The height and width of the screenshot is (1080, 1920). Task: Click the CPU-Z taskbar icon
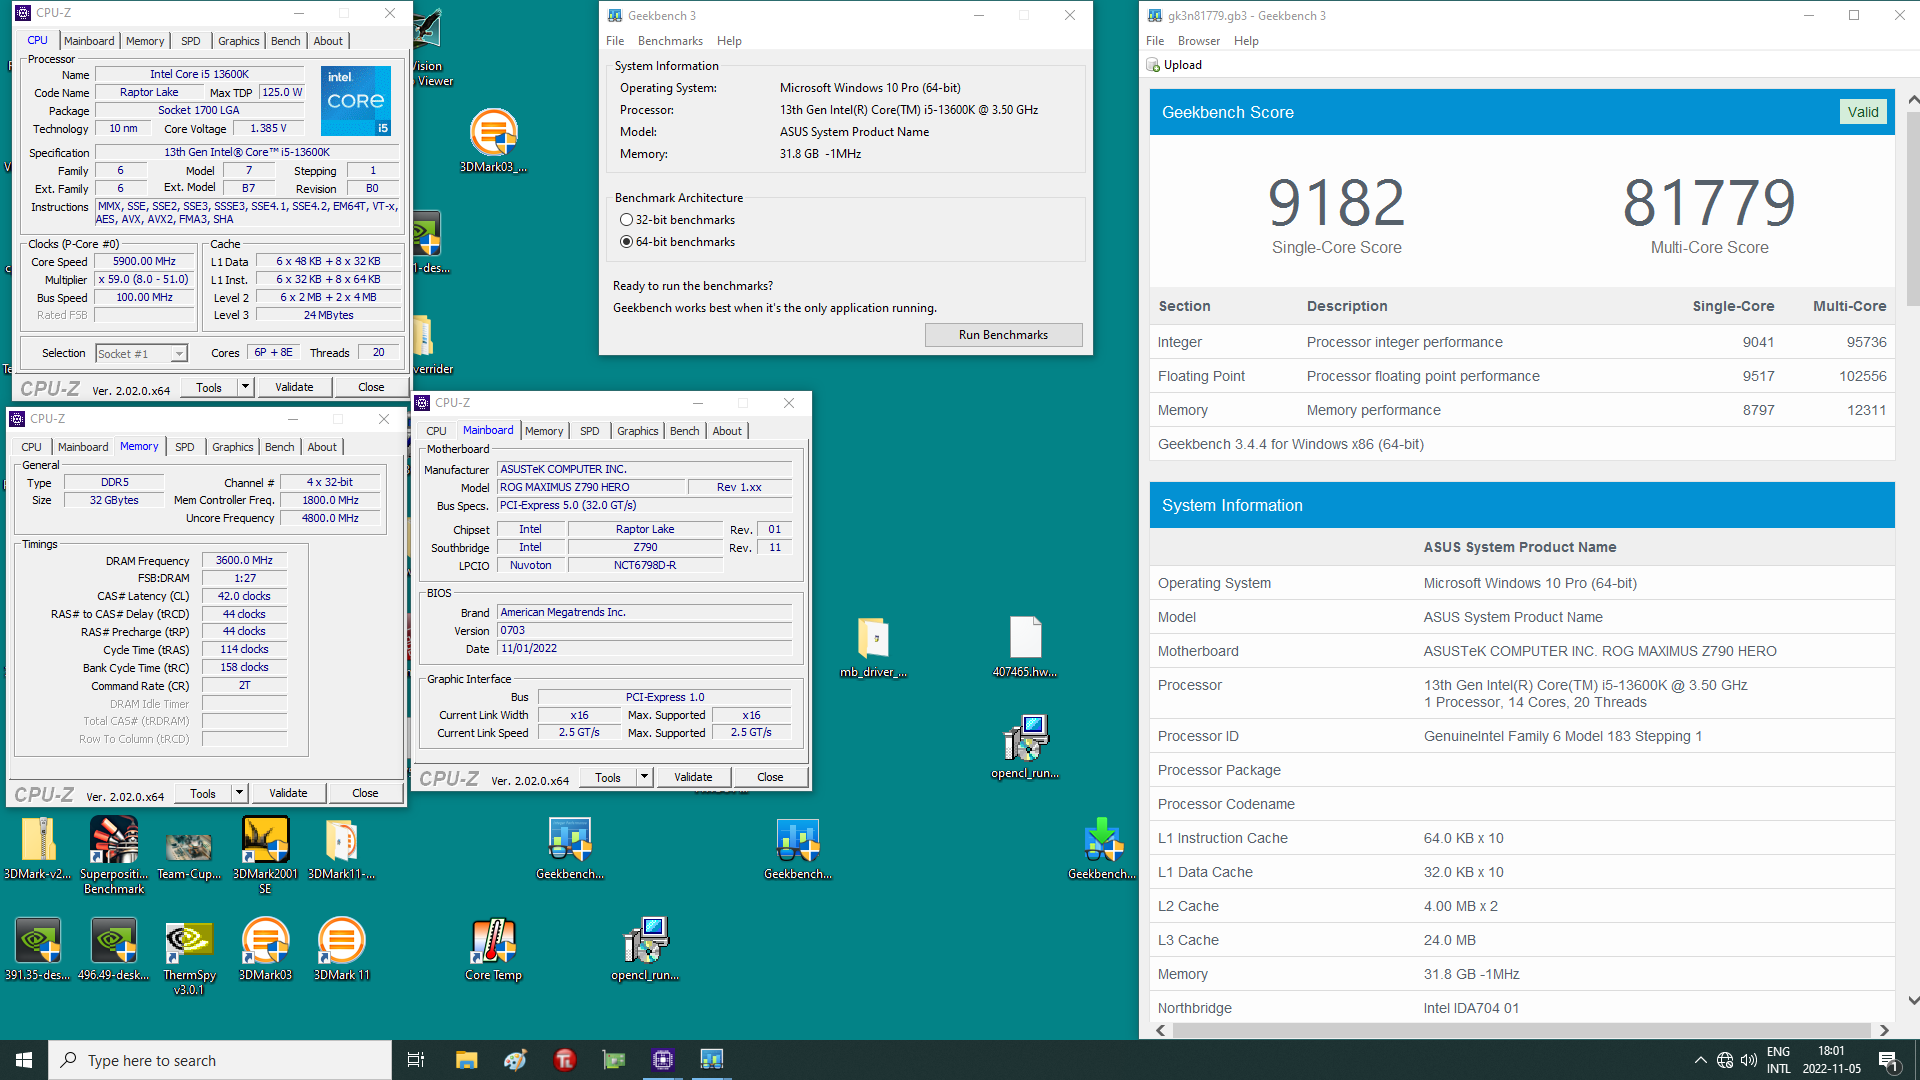(663, 1060)
